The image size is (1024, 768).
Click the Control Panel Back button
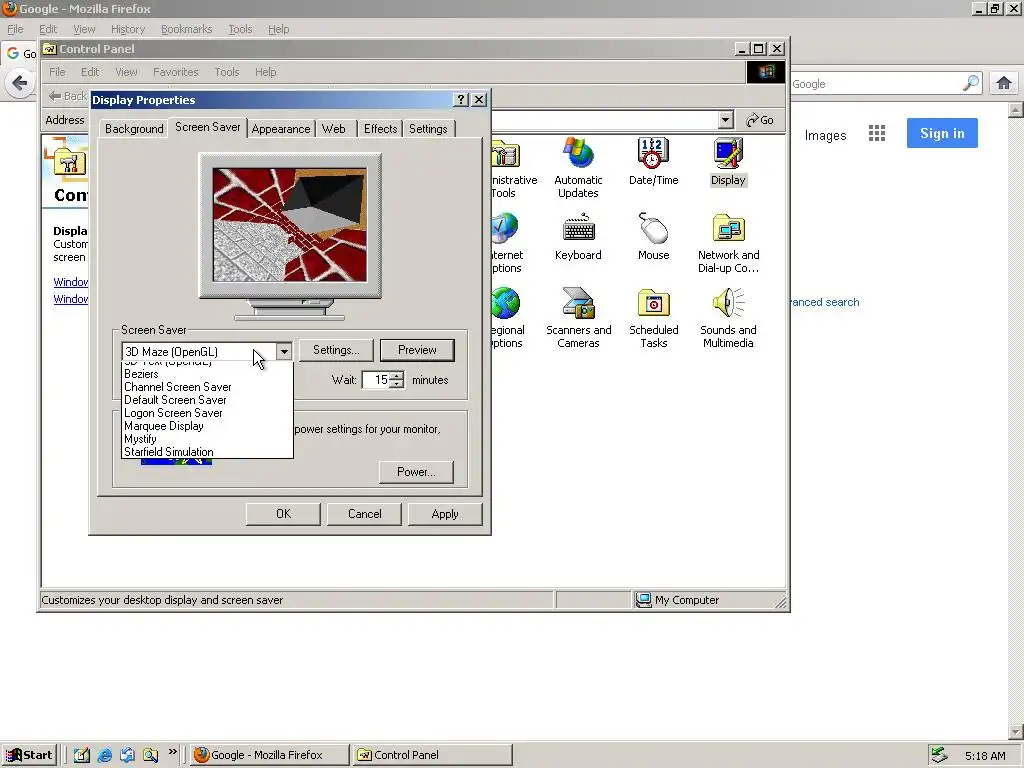[x=67, y=96]
